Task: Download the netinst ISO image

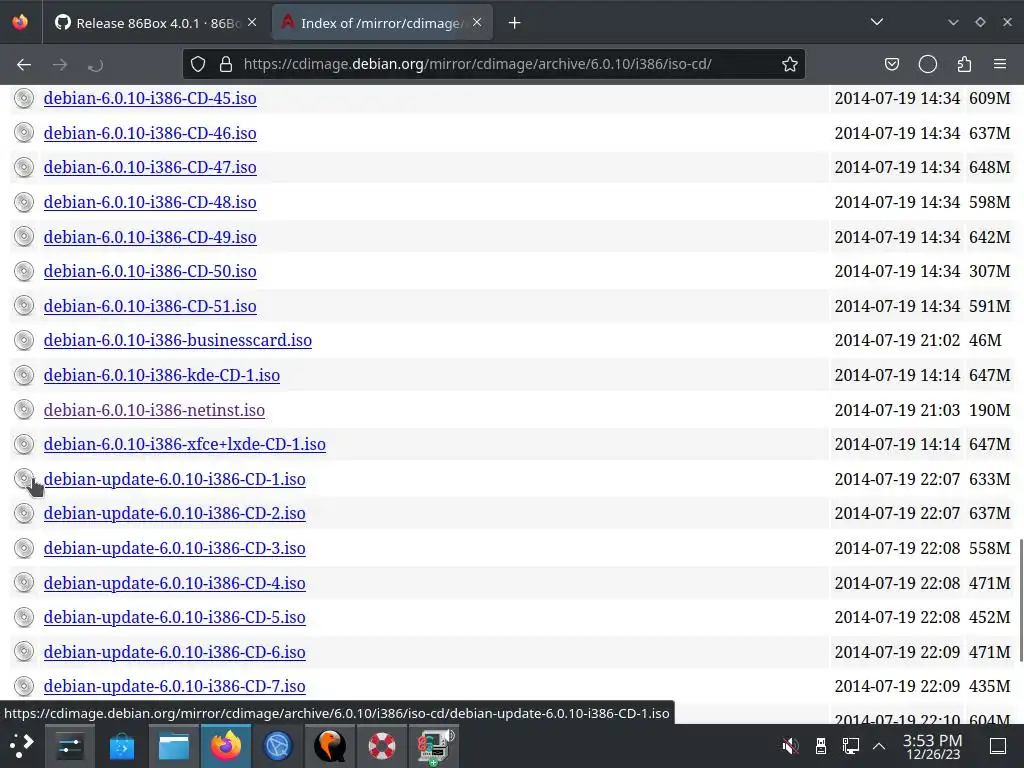Action: pyautogui.click(x=154, y=410)
